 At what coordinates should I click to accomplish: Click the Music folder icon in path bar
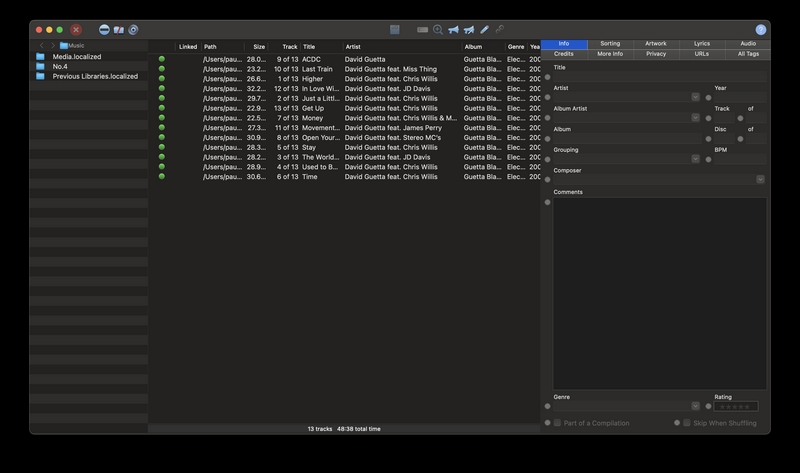click(x=64, y=45)
